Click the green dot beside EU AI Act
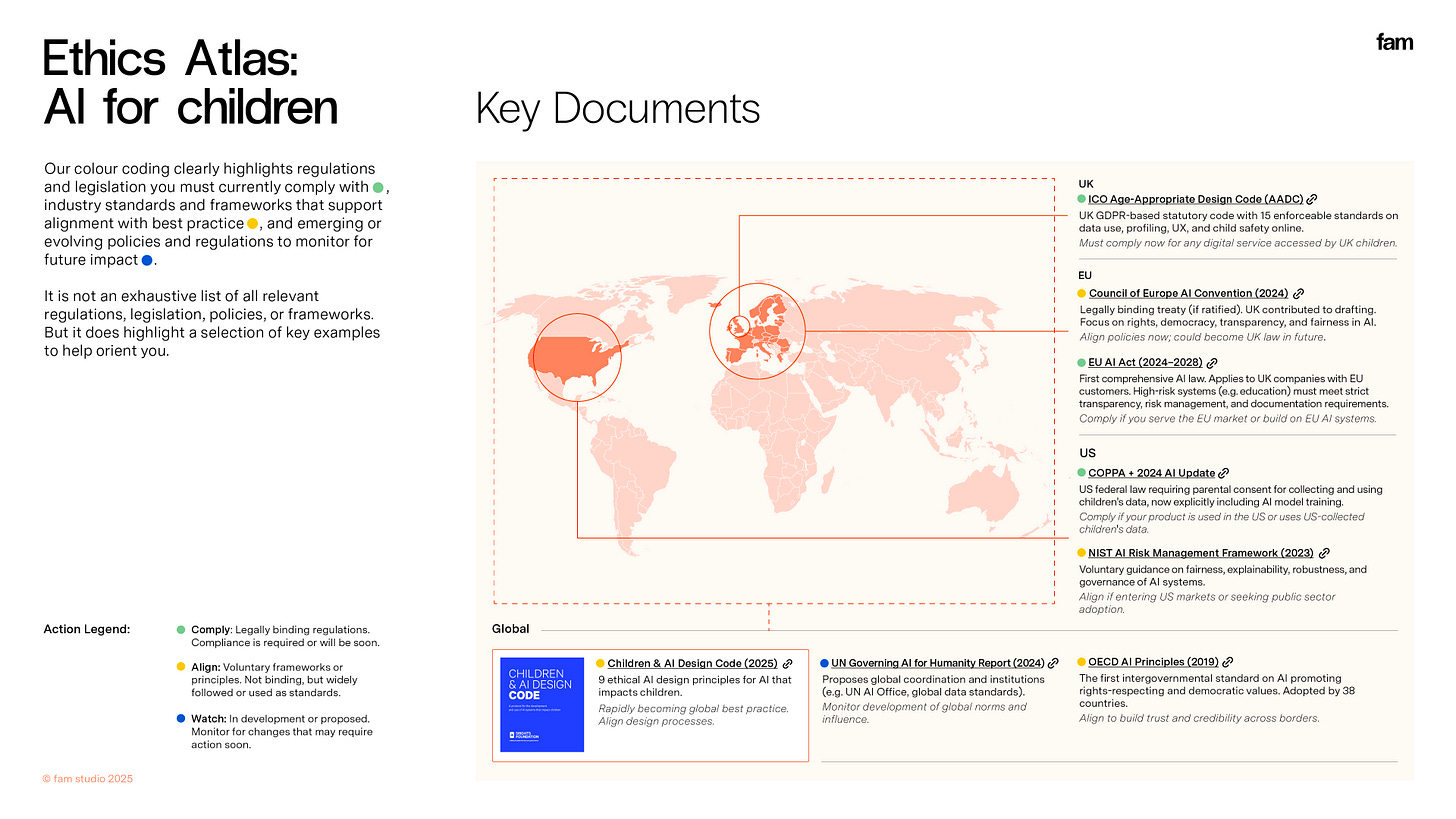The width and height of the screenshot is (1456, 819). (1082, 362)
